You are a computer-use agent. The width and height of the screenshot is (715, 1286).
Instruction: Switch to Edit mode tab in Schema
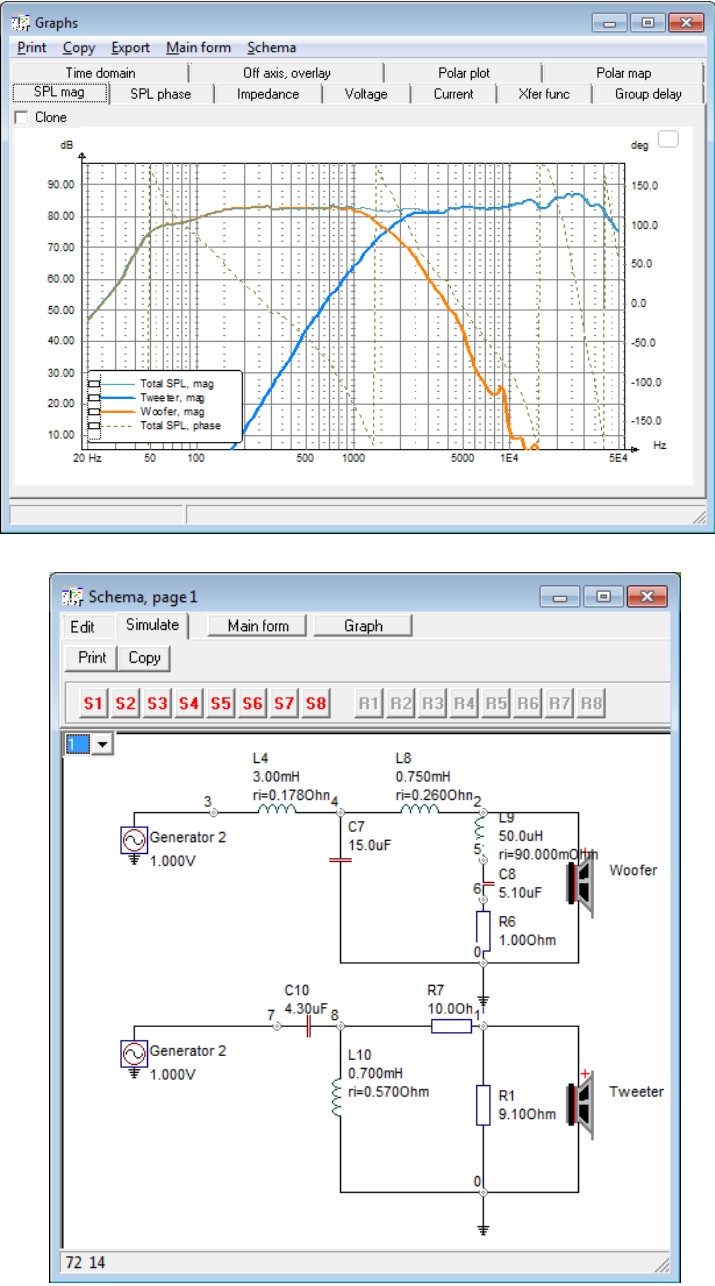click(x=82, y=627)
